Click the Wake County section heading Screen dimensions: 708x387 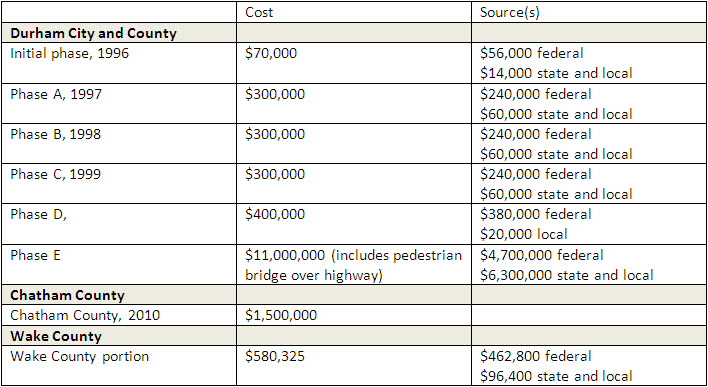[x=56, y=336]
